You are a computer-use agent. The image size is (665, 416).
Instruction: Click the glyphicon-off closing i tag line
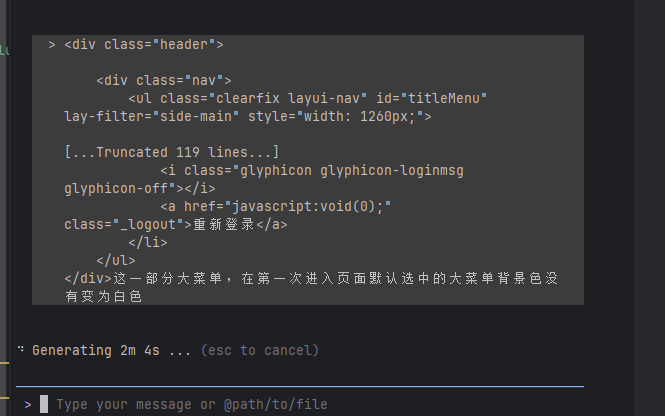click(140, 188)
